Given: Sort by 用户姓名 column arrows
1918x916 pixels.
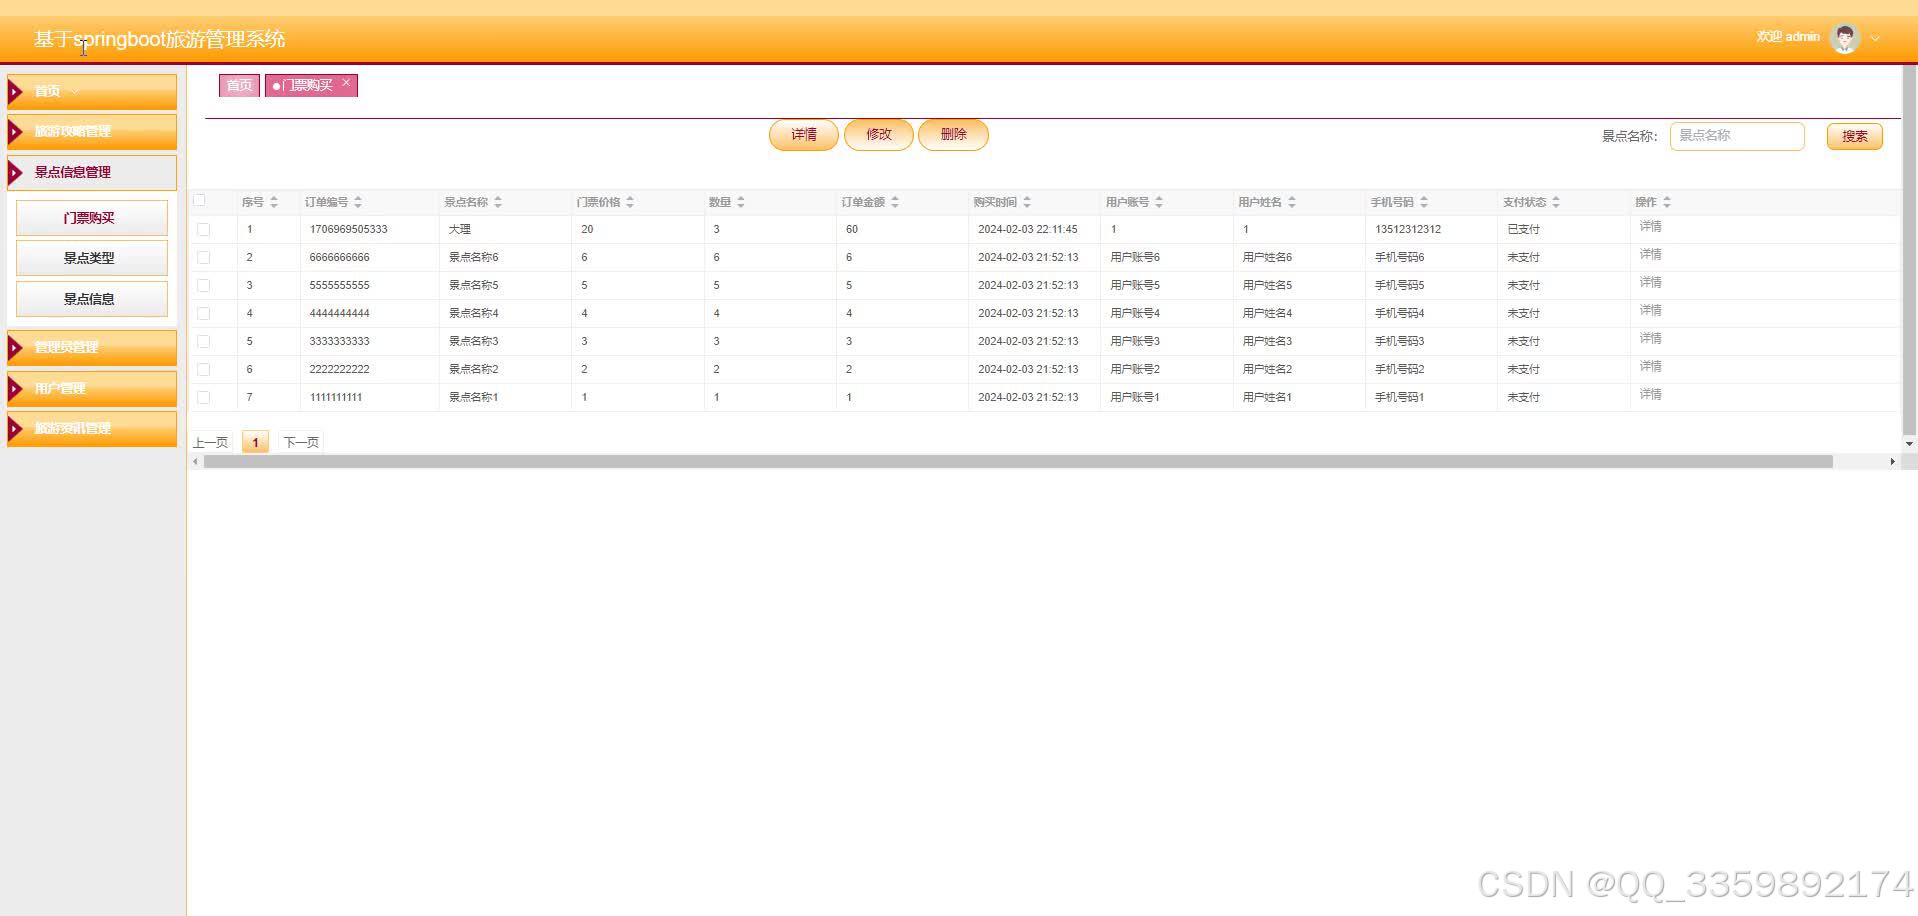Looking at the screenshot, I should (x=1292, y=202).
